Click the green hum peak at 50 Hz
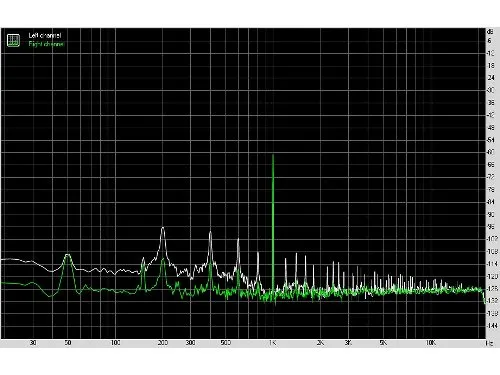 click(x=68, y=263)
